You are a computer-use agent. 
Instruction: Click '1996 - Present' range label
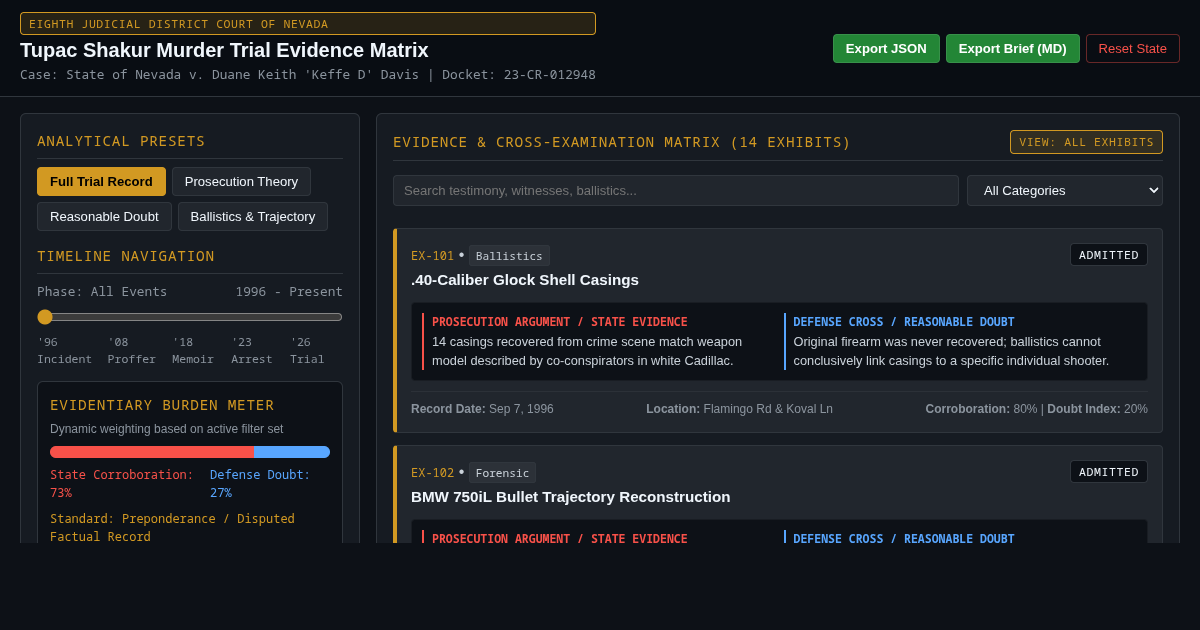click(x=289, y=292)
